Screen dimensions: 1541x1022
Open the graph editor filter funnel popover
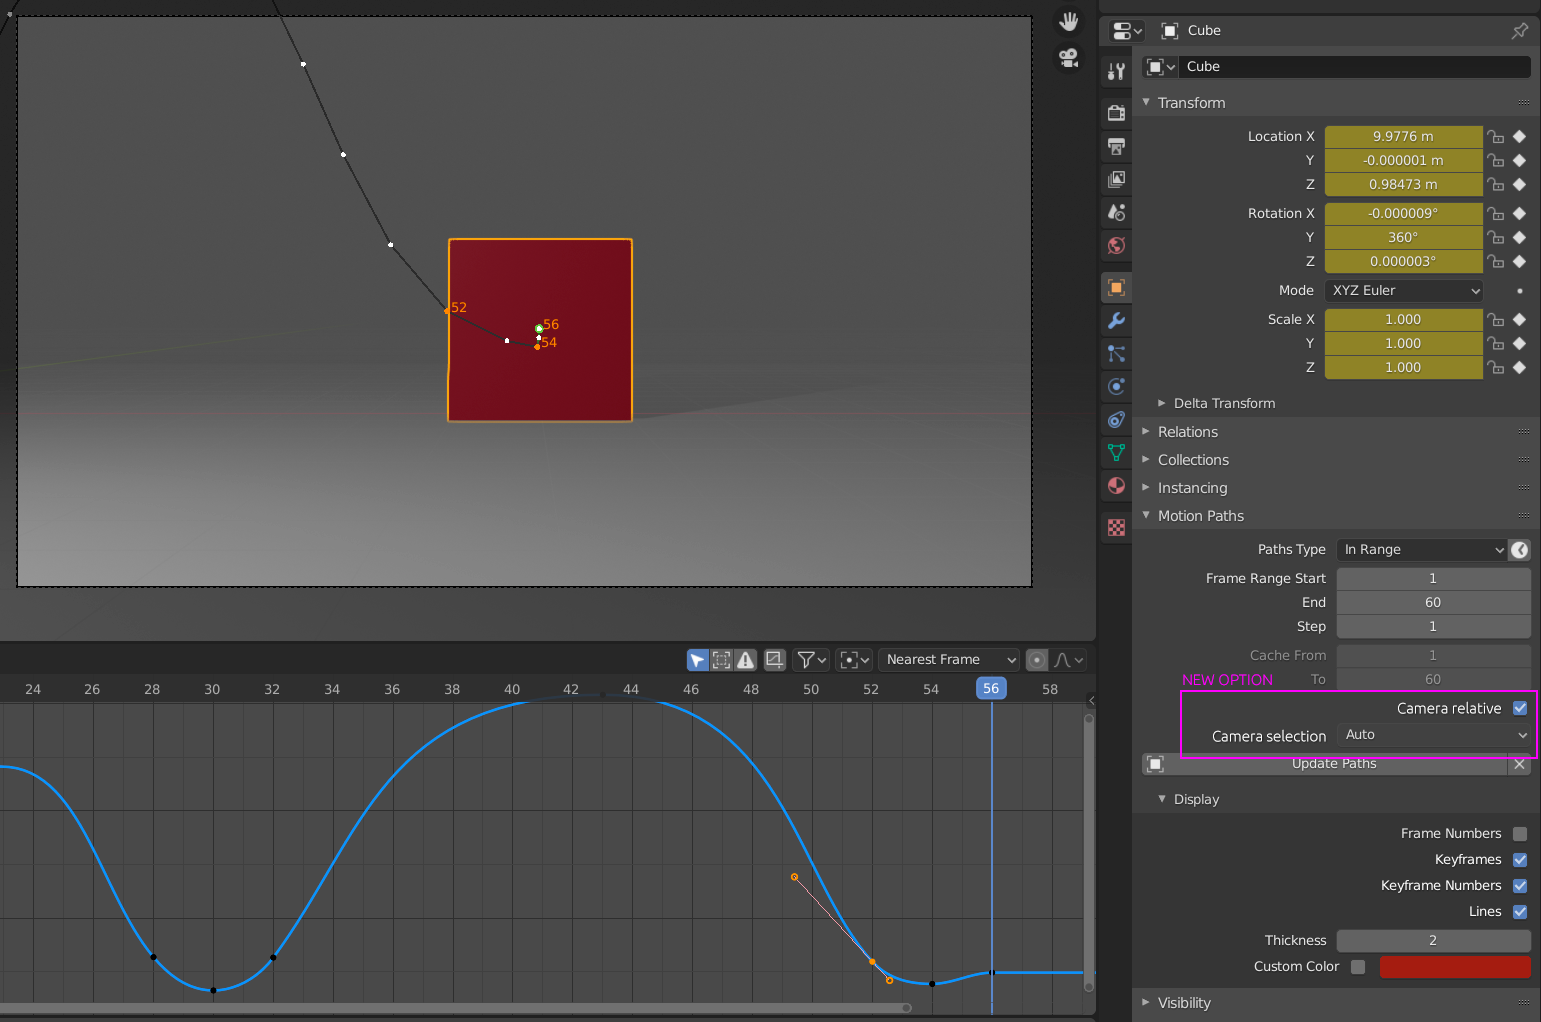tap(811, 660)
